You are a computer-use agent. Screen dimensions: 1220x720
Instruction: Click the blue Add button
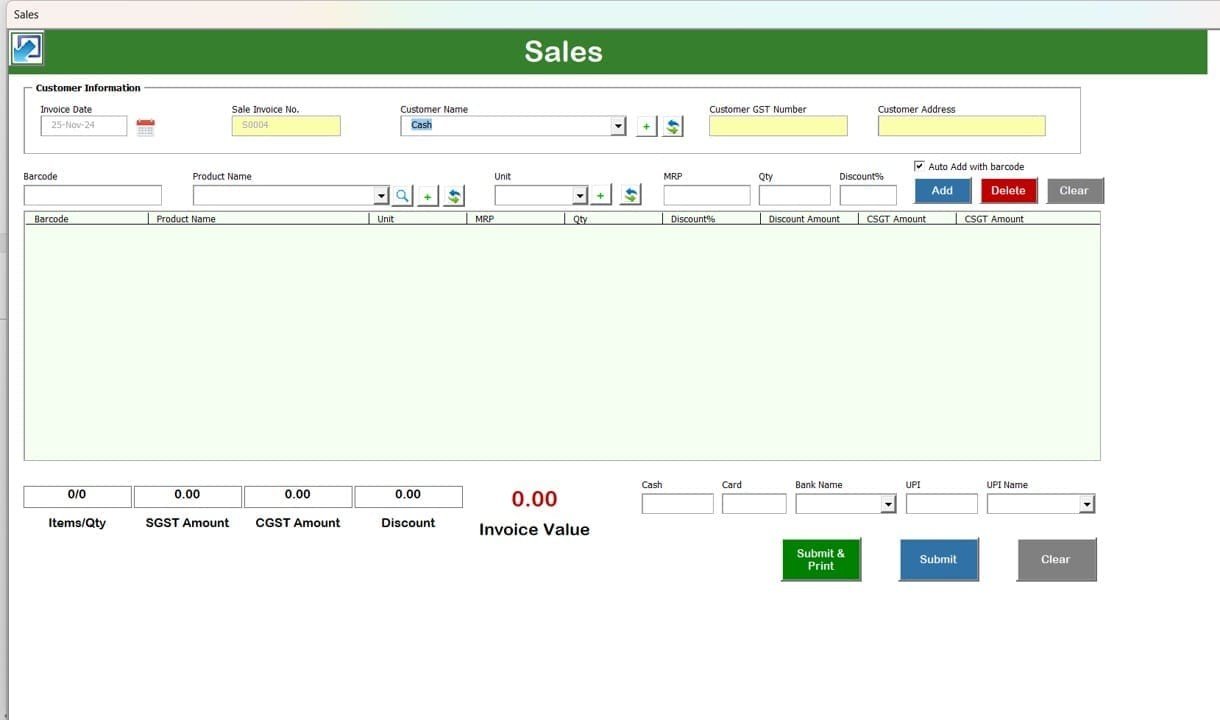pos(943,190)
